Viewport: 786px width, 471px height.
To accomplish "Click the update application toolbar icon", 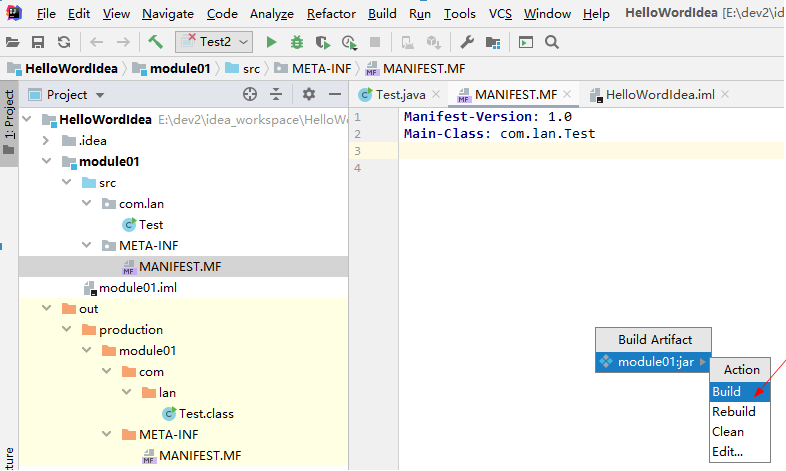I will (434, 43).
